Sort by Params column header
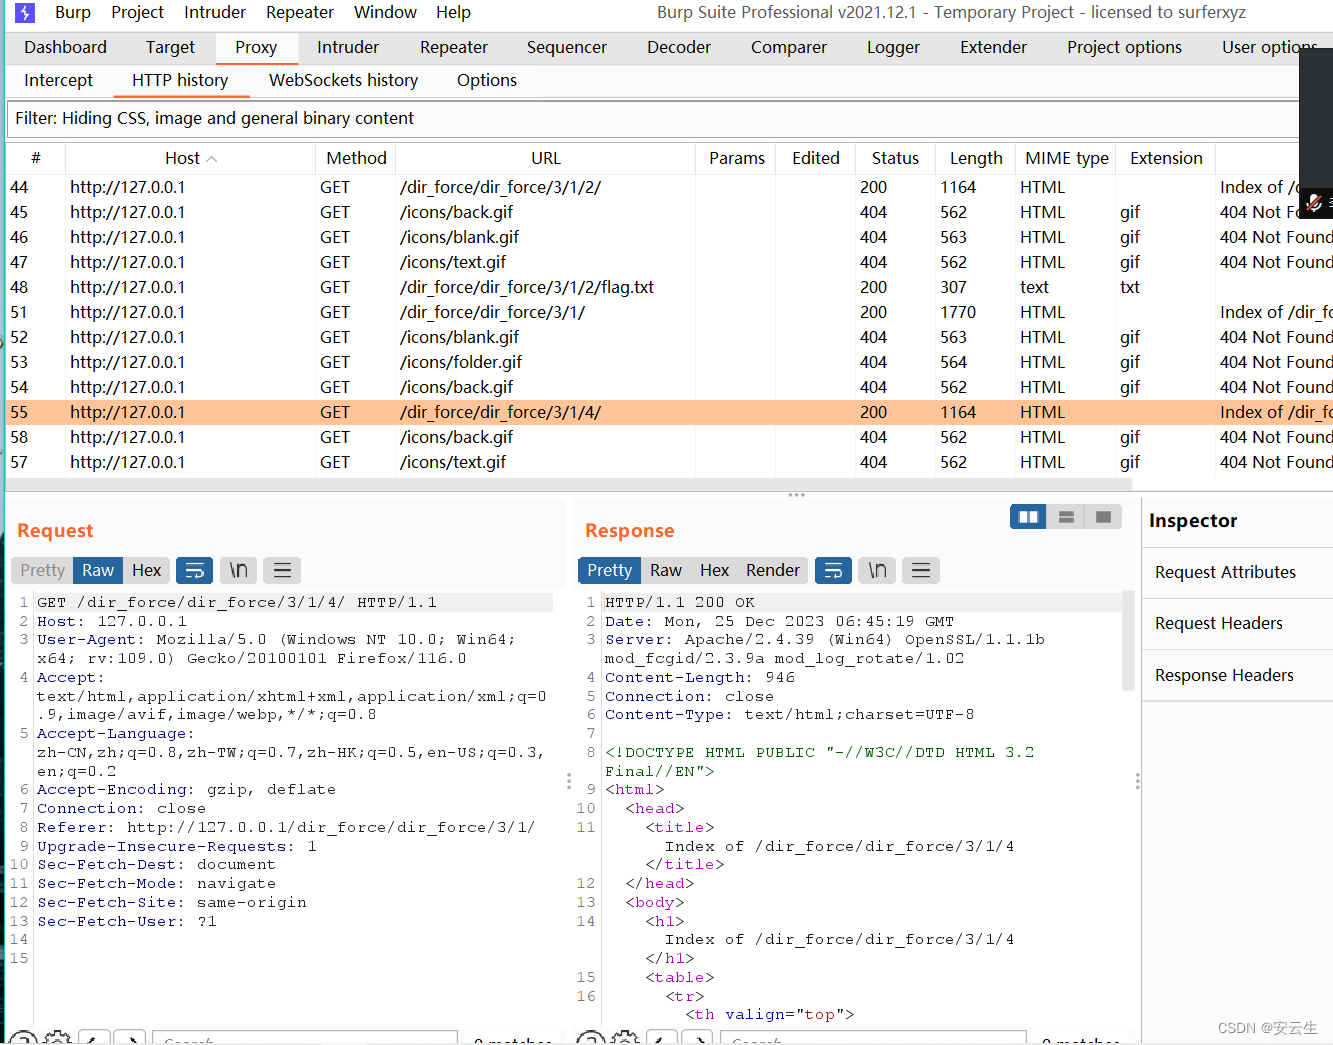Viewport: 1333px width, 1045px height. tap(736, 158)
